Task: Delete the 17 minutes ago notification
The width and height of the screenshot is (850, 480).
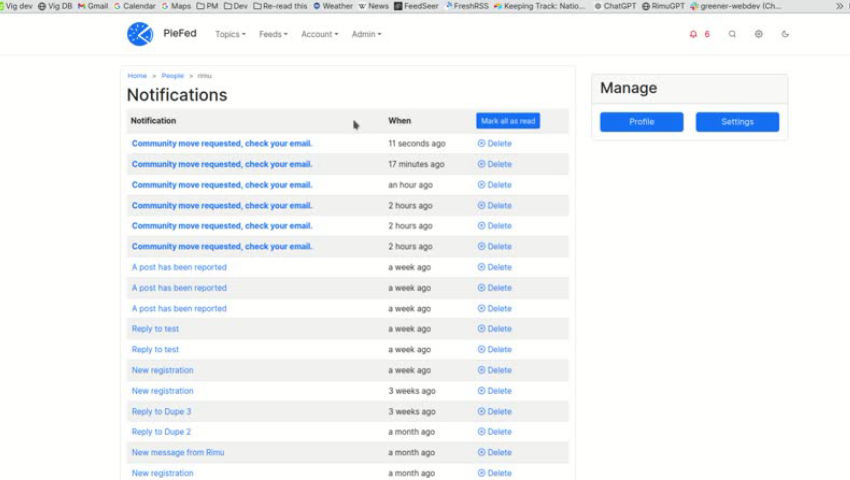Action: click(495, 164)
